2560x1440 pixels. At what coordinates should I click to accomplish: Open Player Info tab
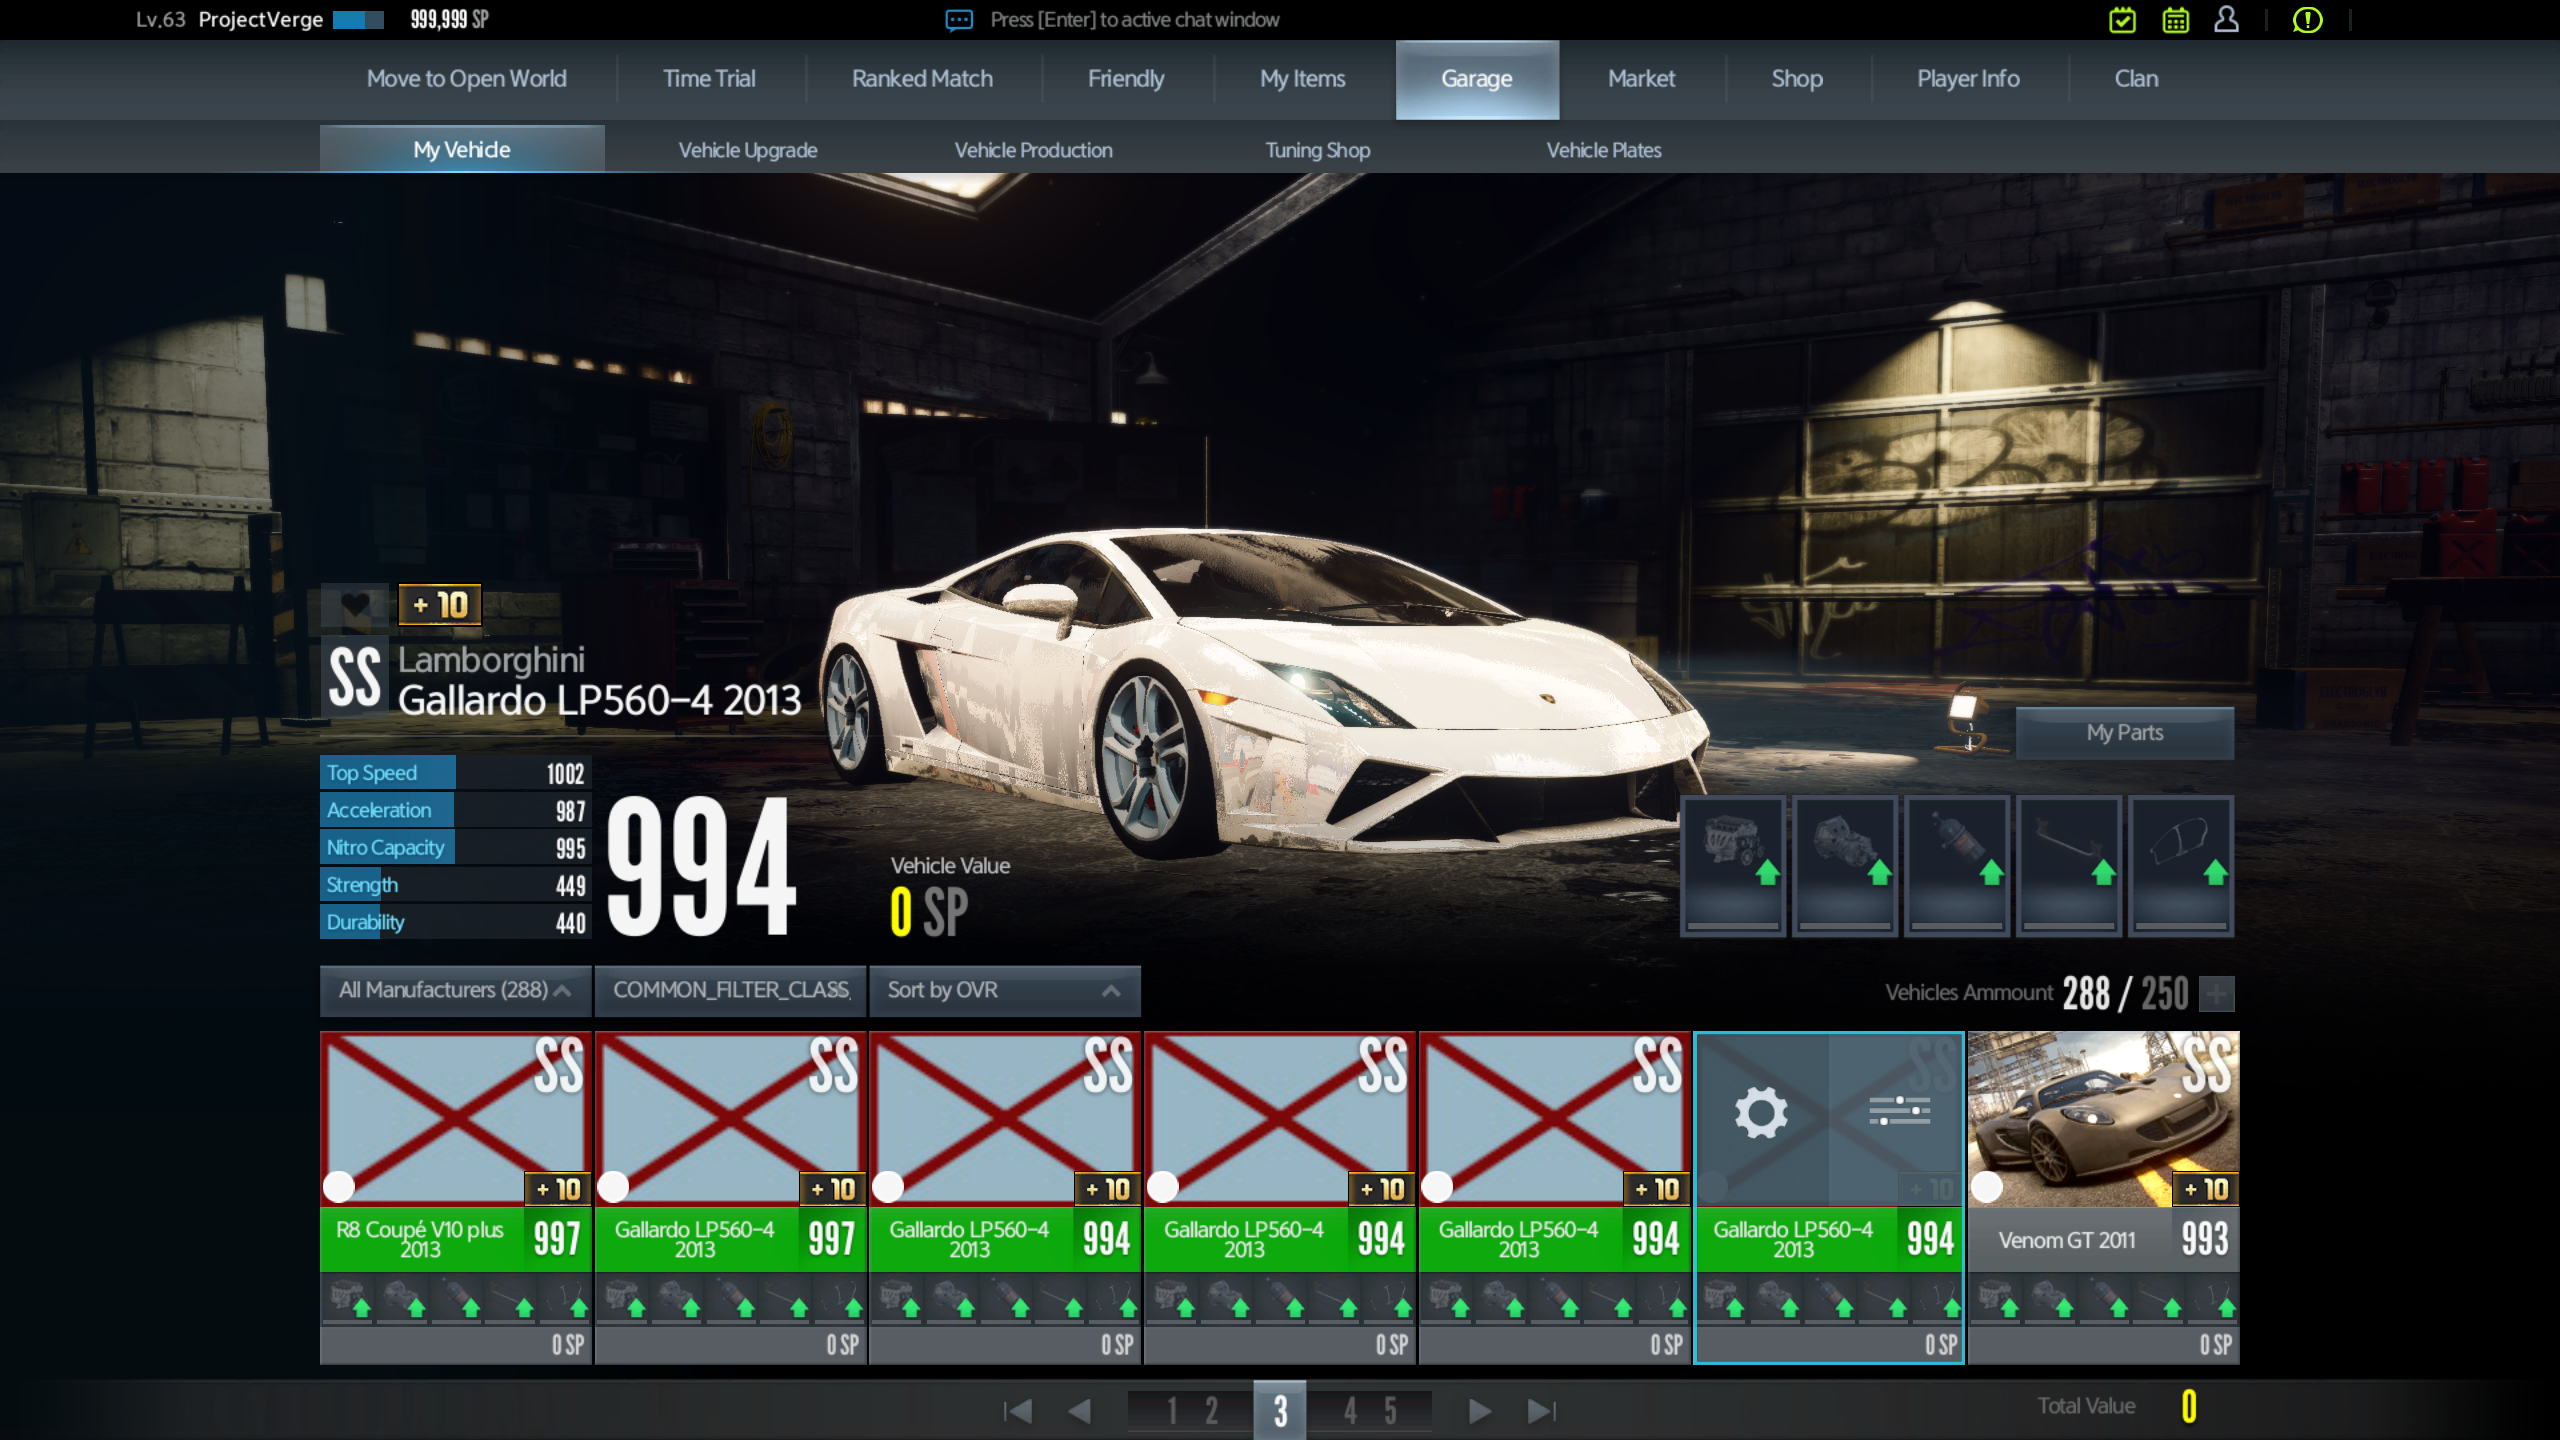1968,79
